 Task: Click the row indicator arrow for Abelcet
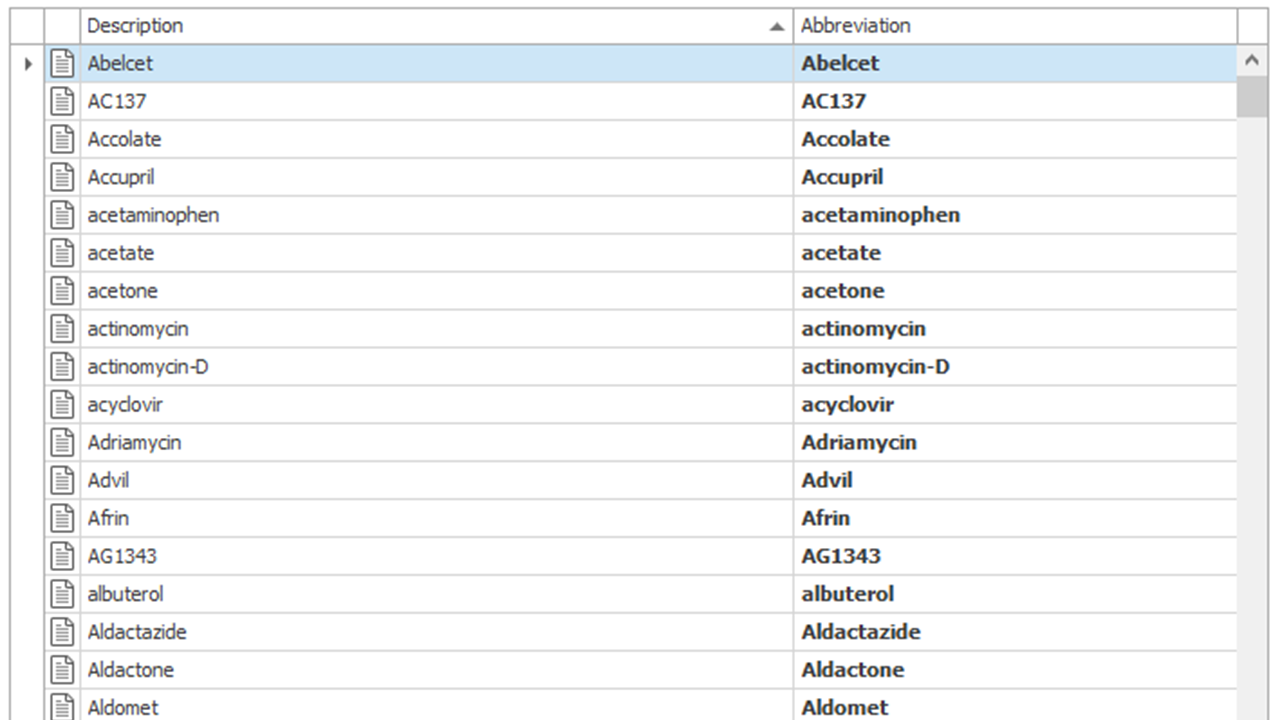(28, 64)
